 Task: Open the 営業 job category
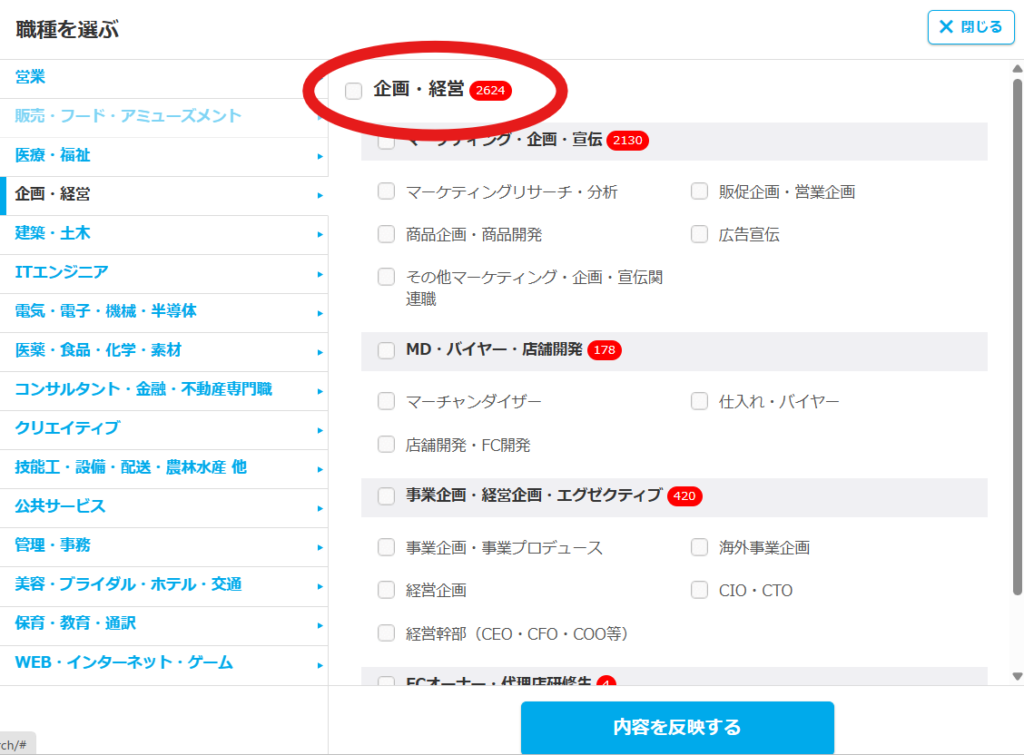[x=30, y=77]
